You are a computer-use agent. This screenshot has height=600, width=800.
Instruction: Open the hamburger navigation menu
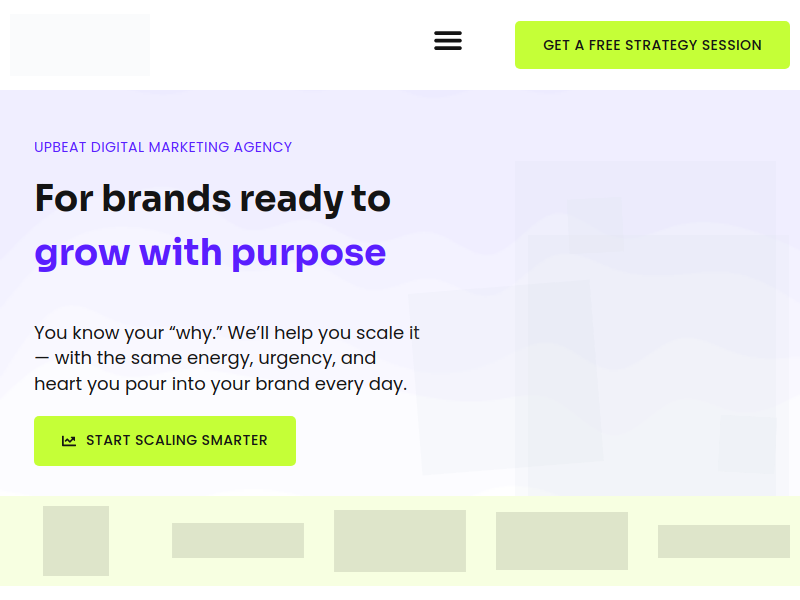tap(447, 41)
